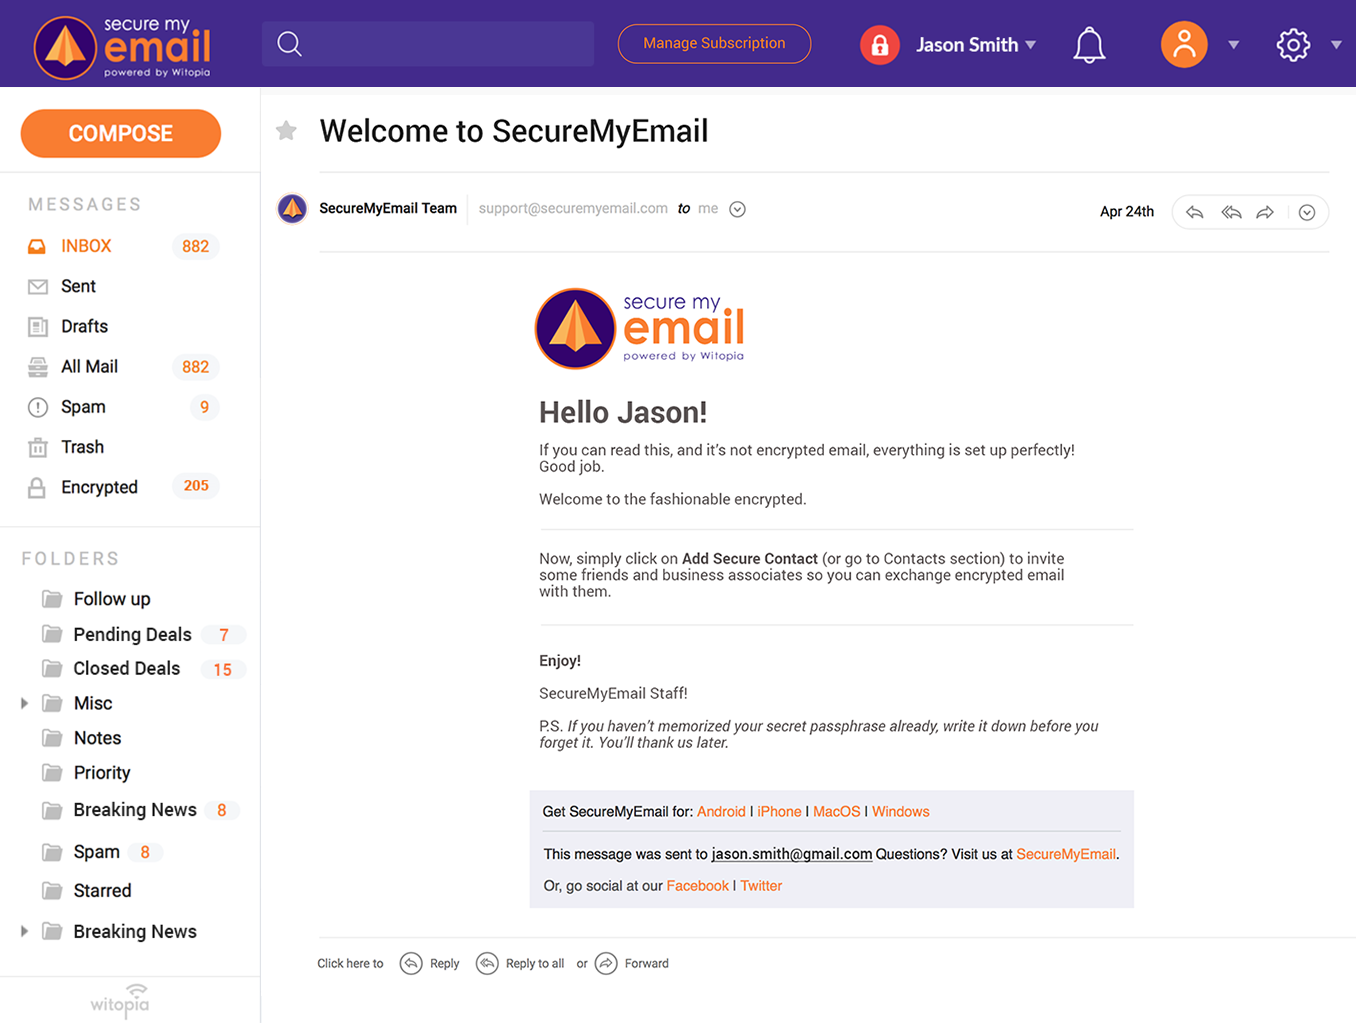The height and width of the screenshot is (1023, 1356).
Task: Open the Jason Smith account dropdown
Action: (1031, 45)
